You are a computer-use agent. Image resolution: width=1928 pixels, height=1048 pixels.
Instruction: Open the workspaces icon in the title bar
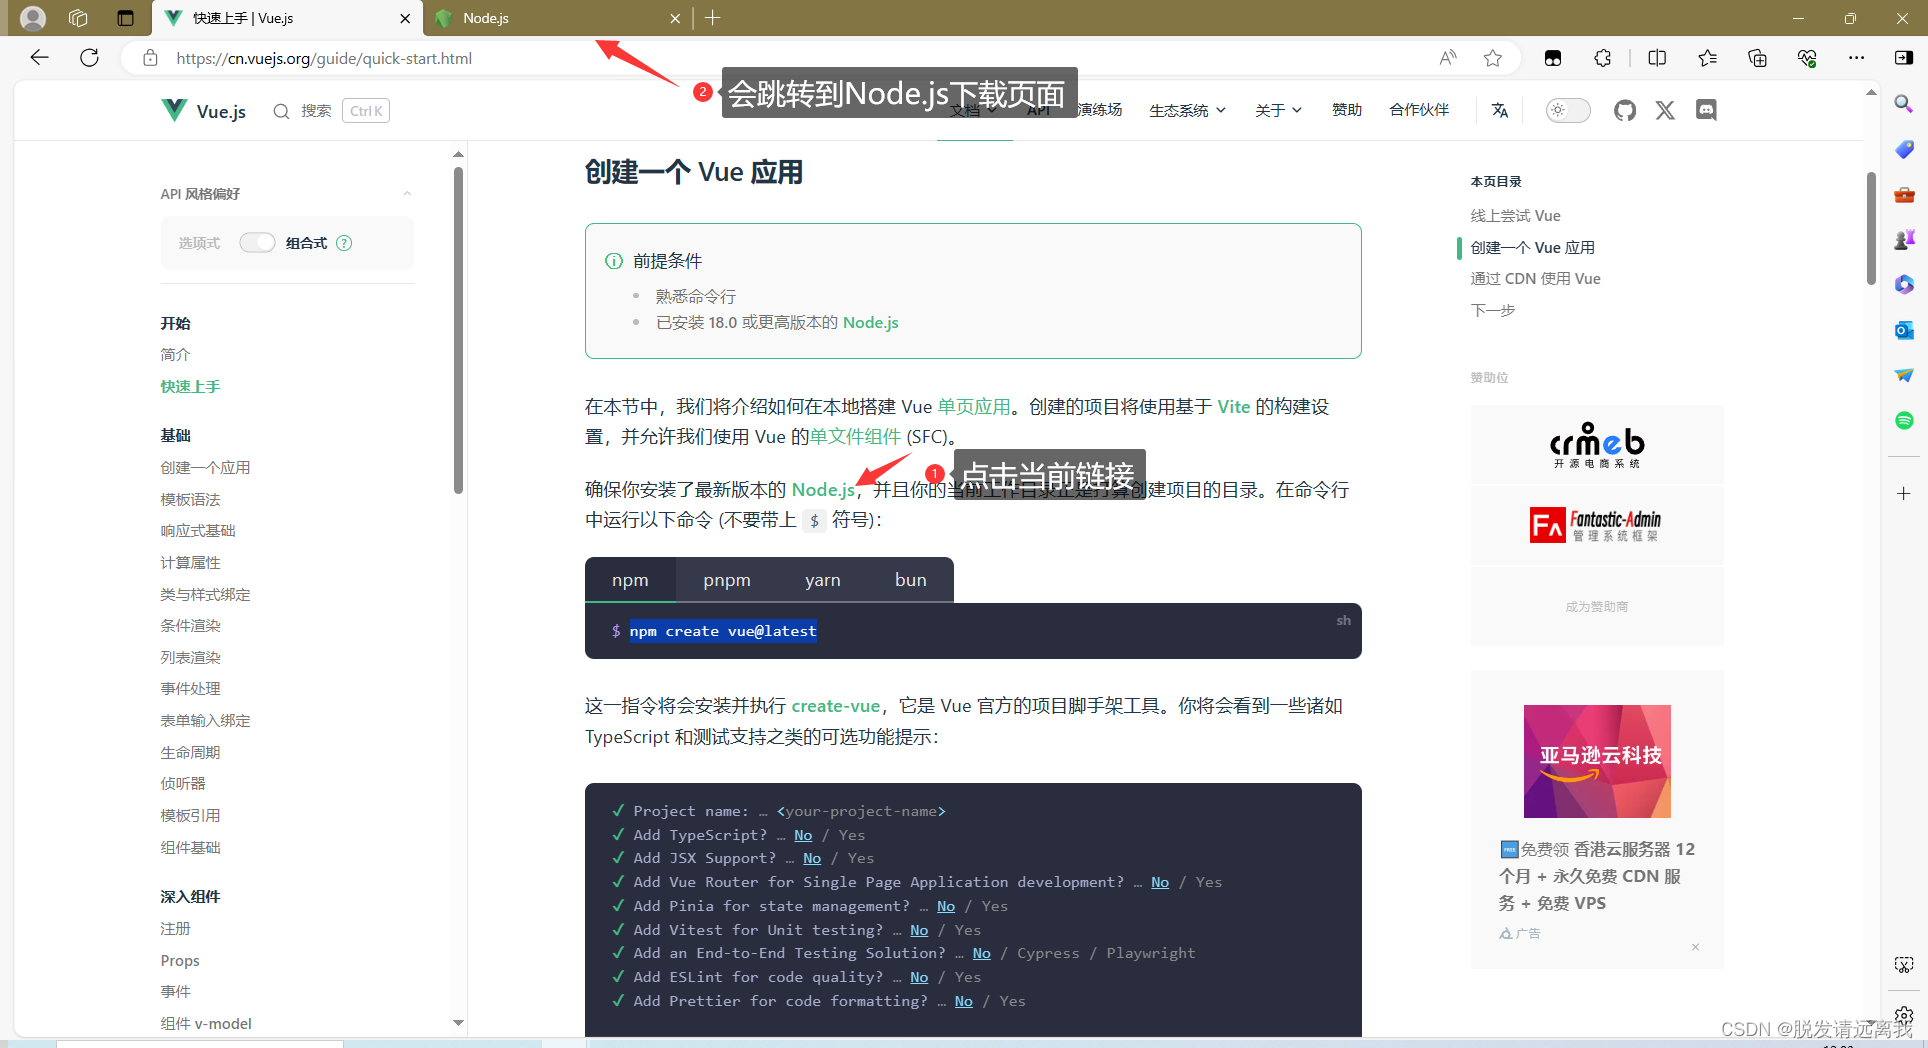click(78, 18)
